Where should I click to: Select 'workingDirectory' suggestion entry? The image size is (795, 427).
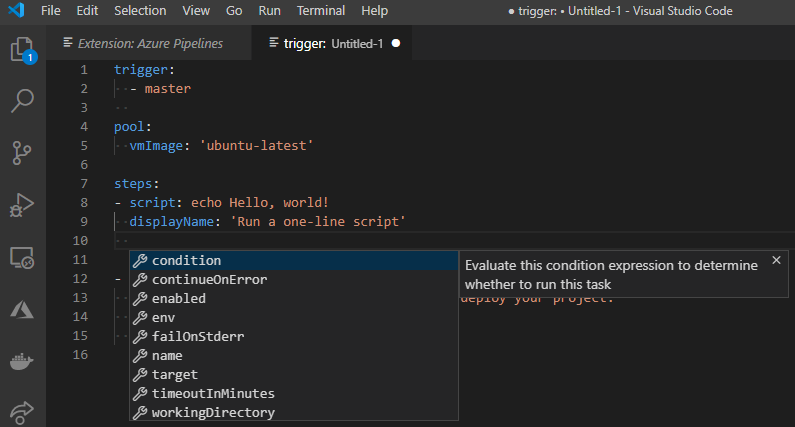[x=213, y=412]
